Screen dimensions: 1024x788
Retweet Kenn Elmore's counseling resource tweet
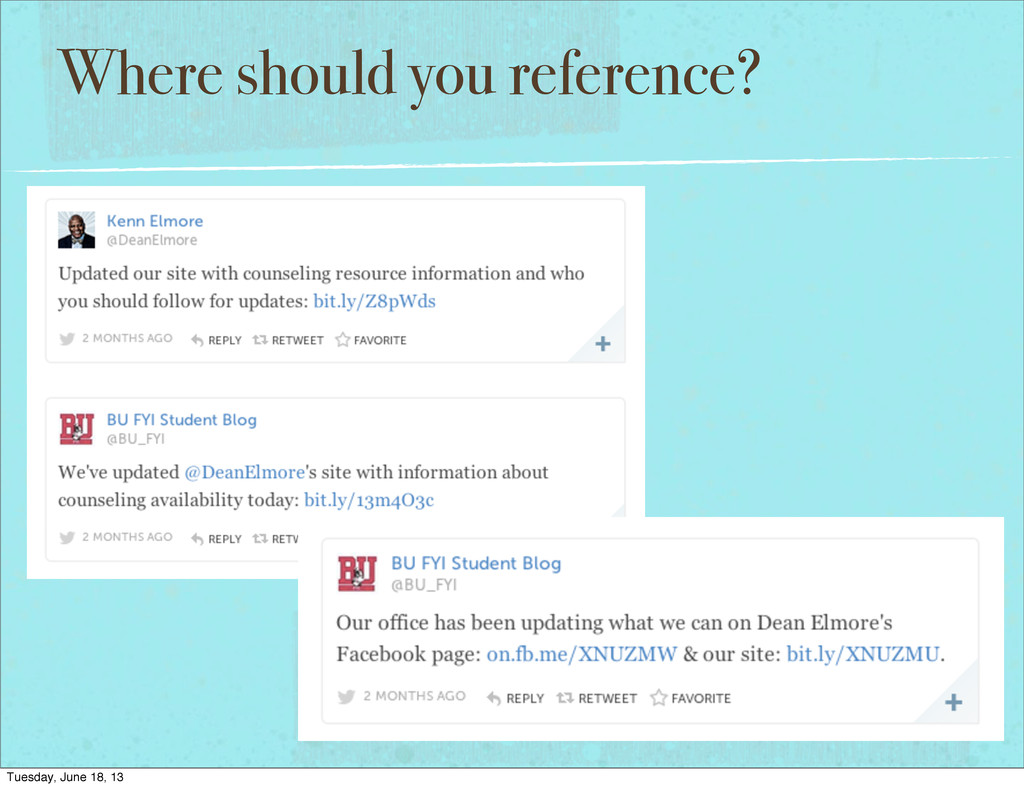(x=297, y=340)
